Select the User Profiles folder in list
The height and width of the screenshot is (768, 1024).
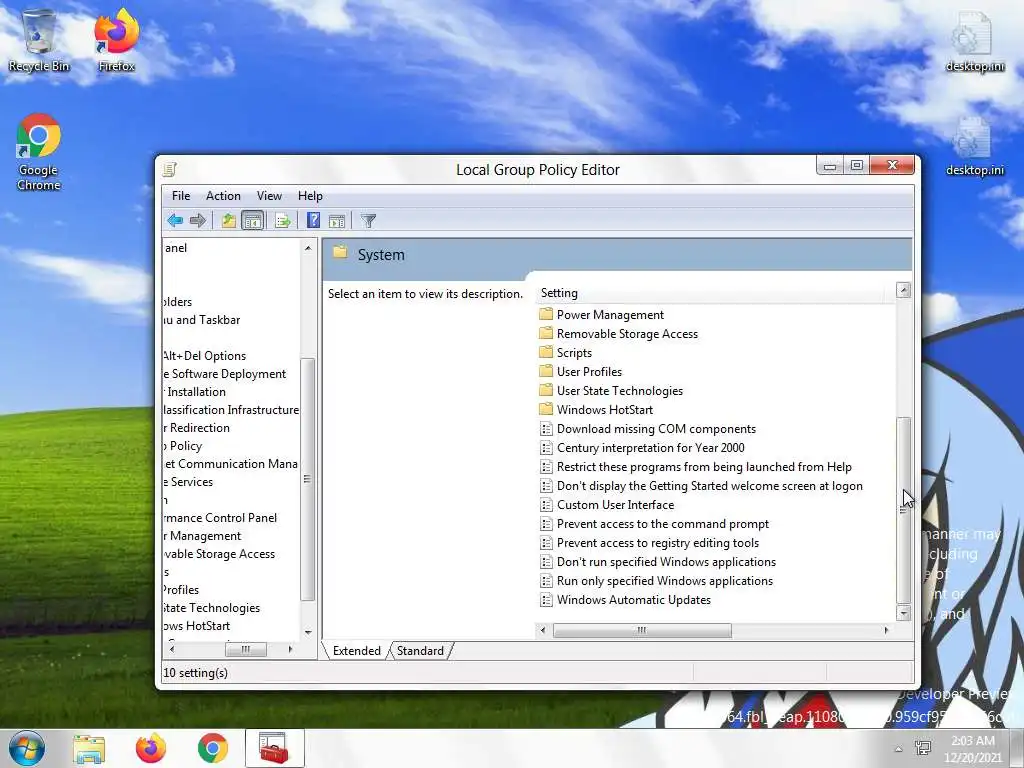(581, 372)
